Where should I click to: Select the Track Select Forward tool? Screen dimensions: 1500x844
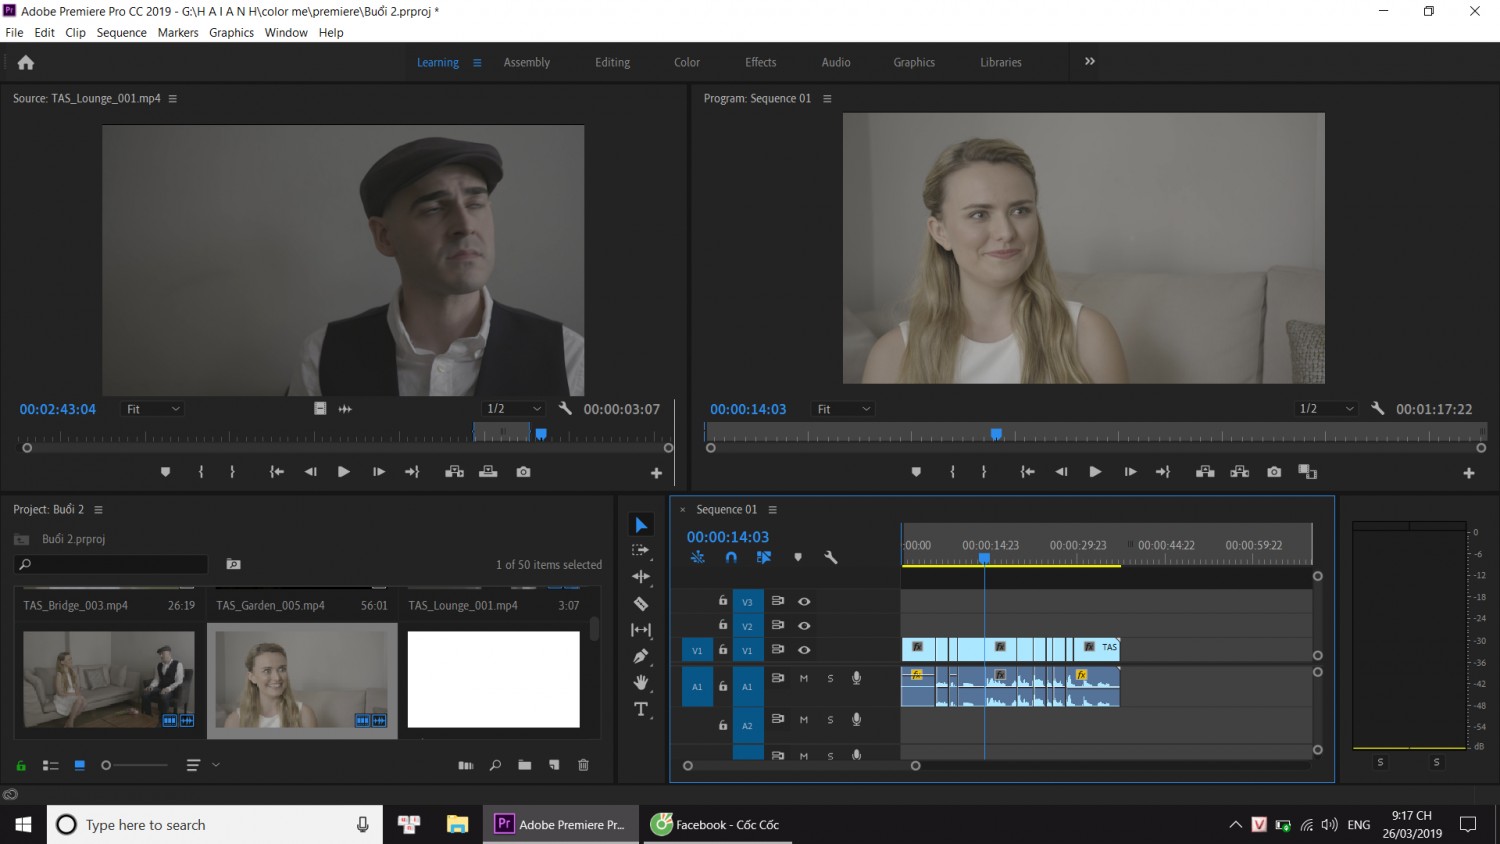tap(641, 550)
